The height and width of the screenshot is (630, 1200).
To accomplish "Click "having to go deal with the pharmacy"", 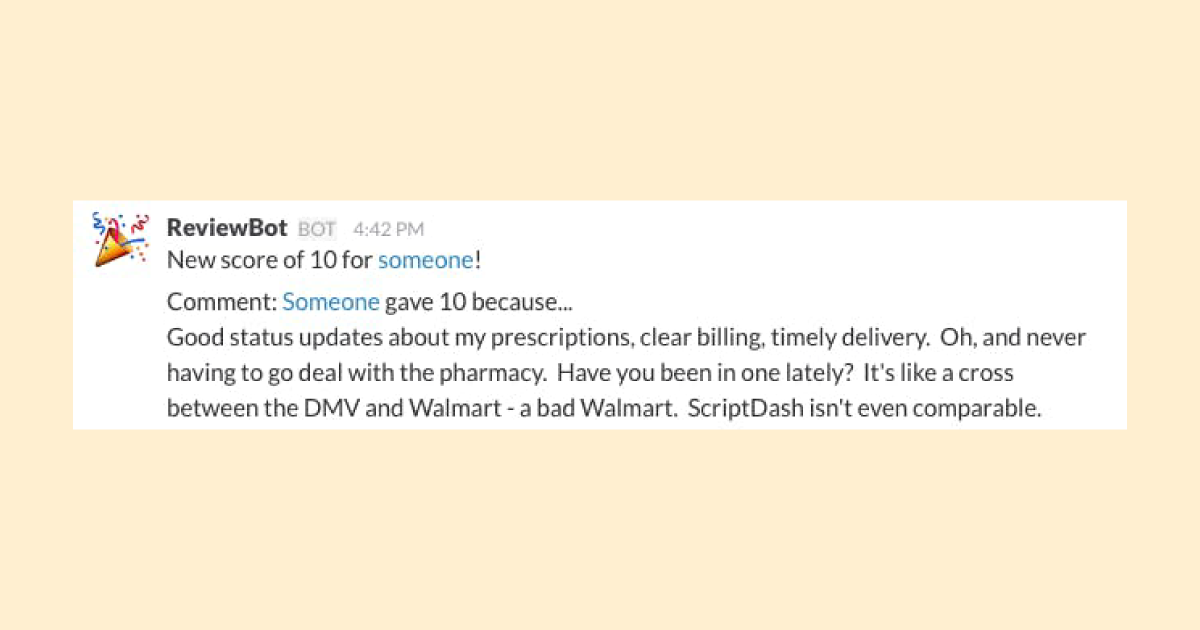I will (356, 373).
